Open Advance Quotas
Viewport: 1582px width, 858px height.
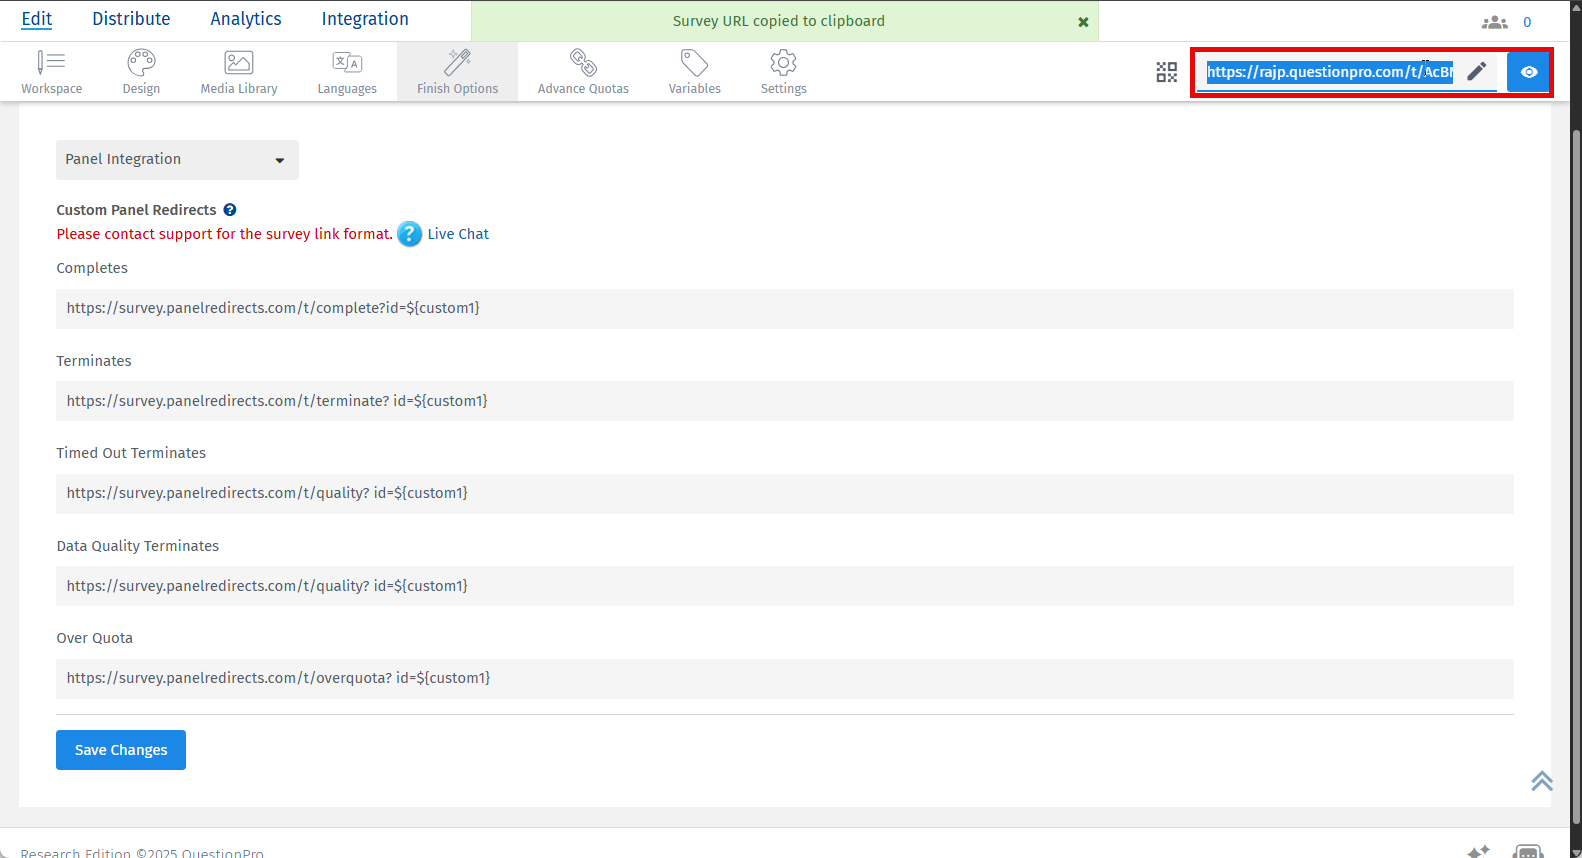pyautogui.click(x=583, y=72)
